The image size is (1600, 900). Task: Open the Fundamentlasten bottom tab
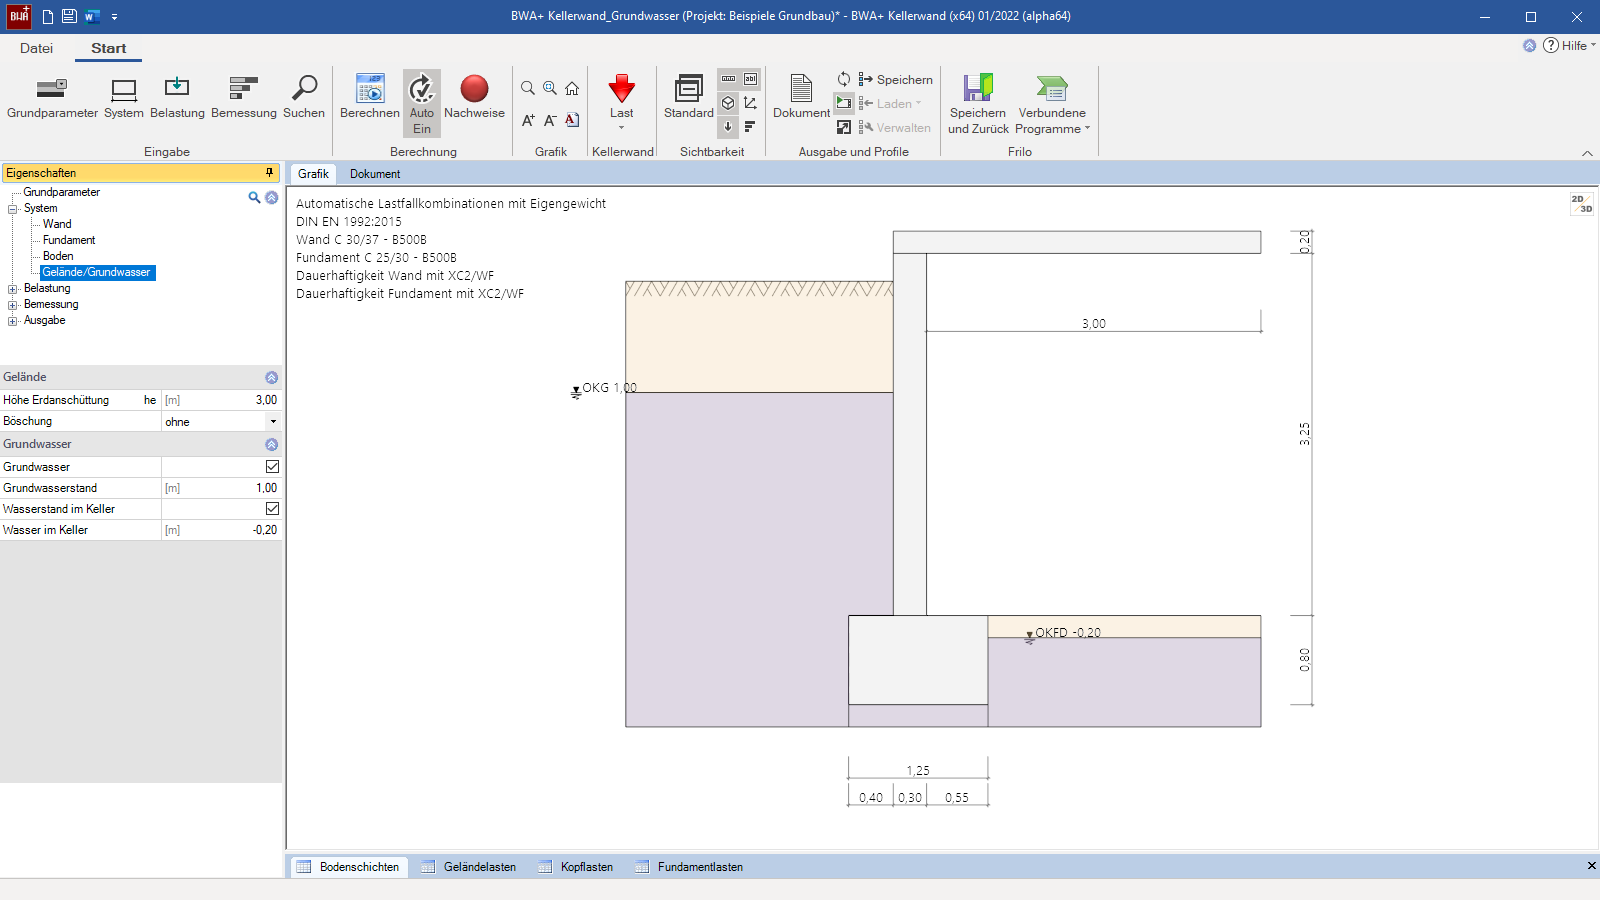pyautogui.click(x=690, y=867)
